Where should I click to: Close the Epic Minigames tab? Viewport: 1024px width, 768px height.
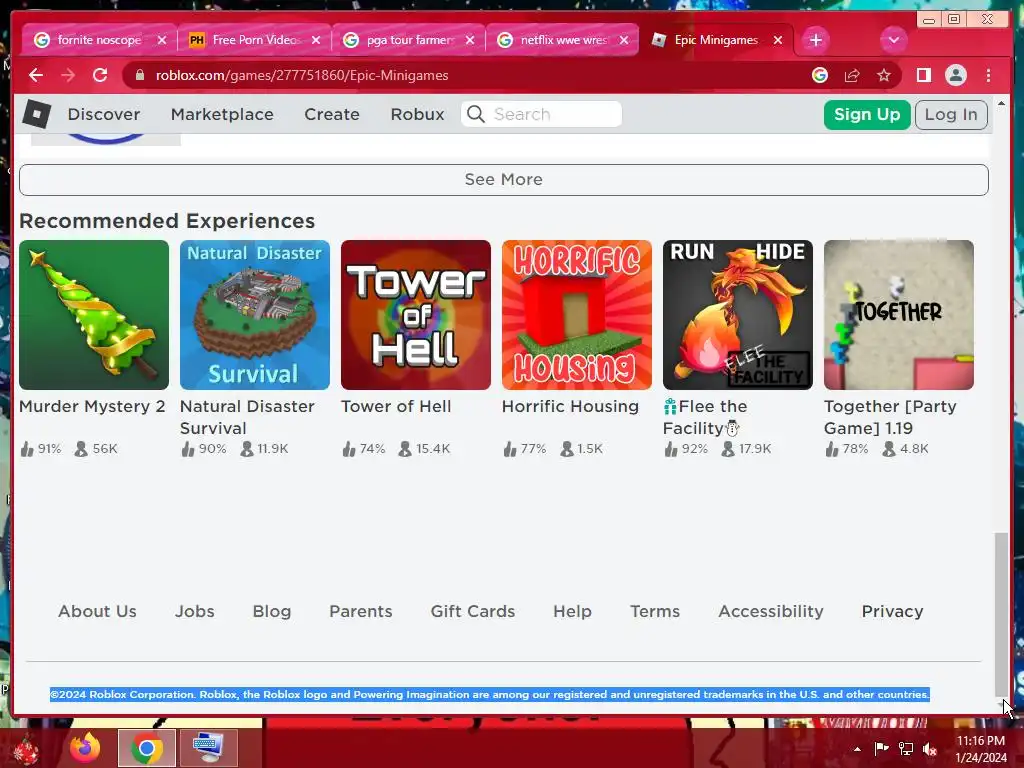pyautogui.click(x=778, y=40)
